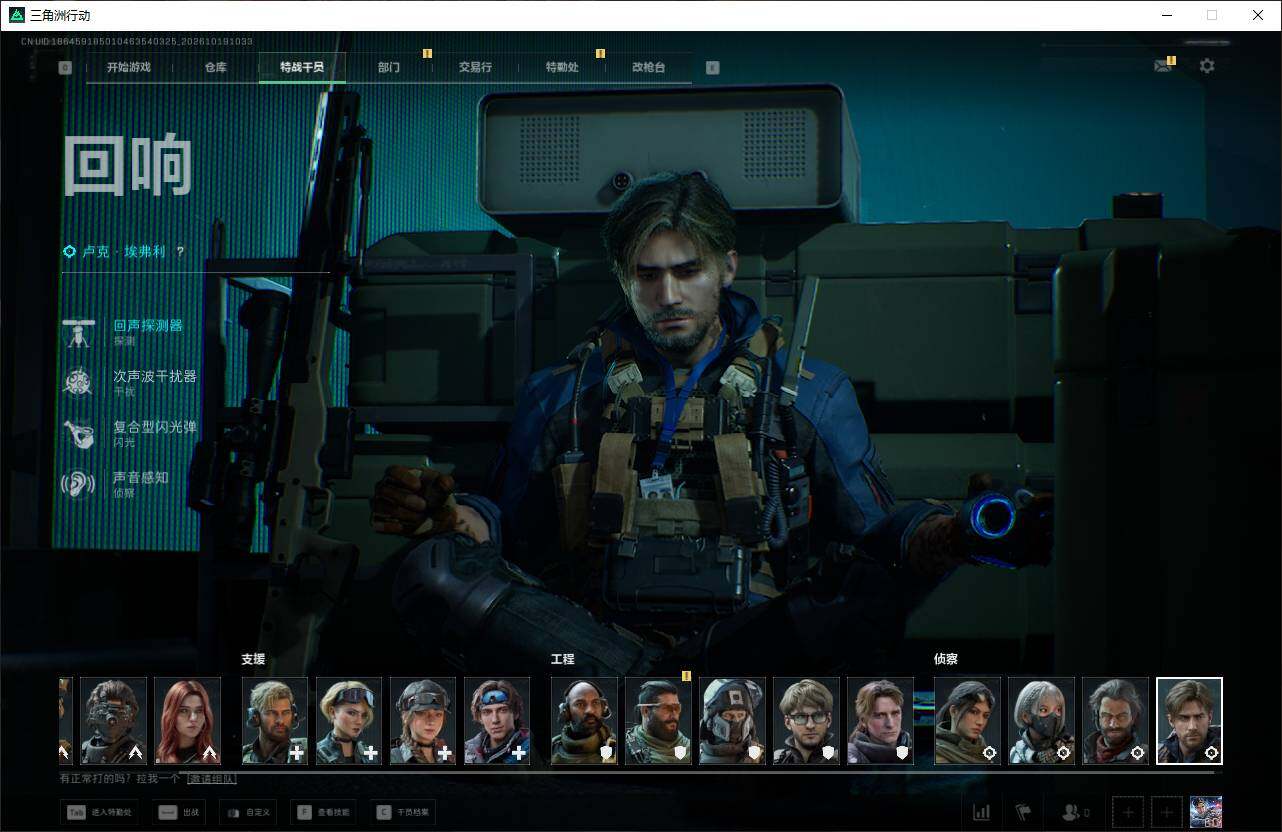This screenshot has width=1282, height=832.
Task: Open the 交易行 tab
Action: 475,67
